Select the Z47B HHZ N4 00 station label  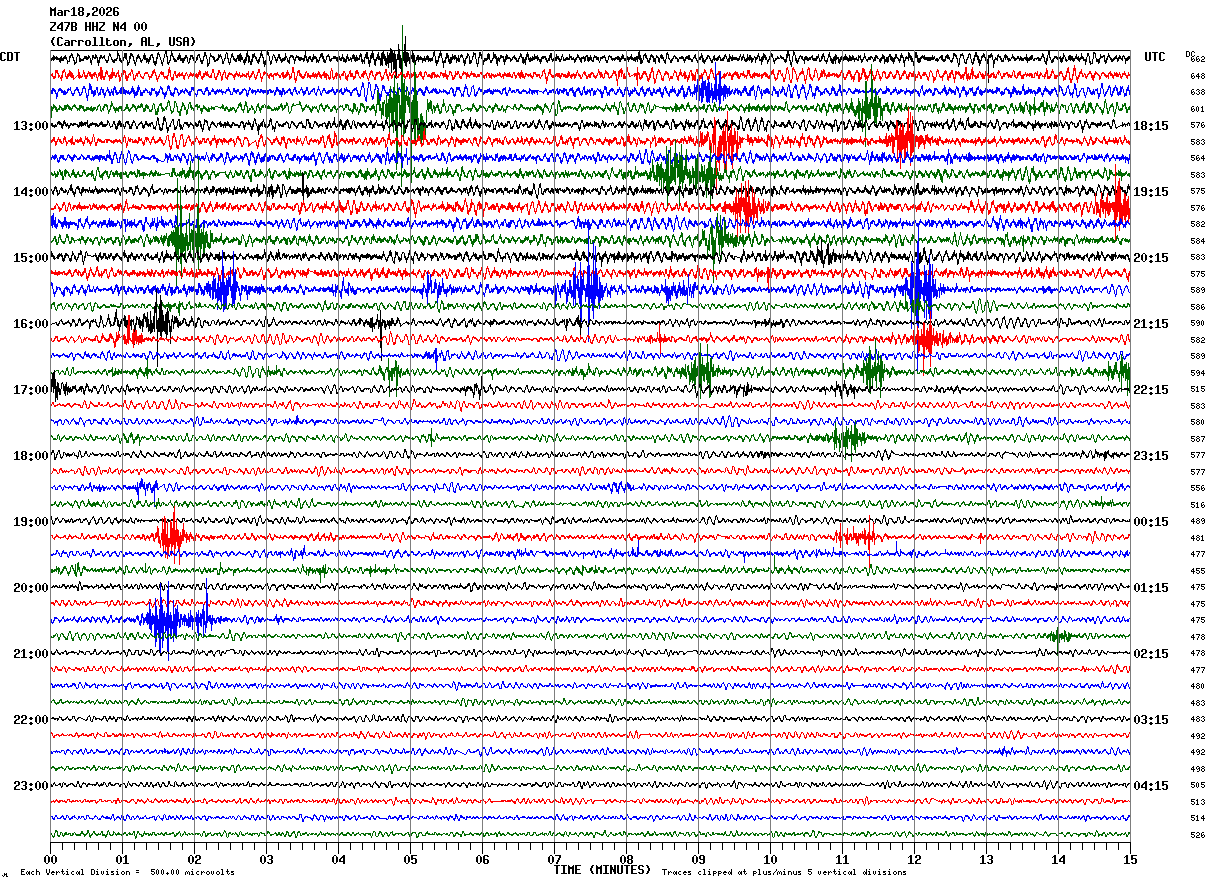coord(98,27)
